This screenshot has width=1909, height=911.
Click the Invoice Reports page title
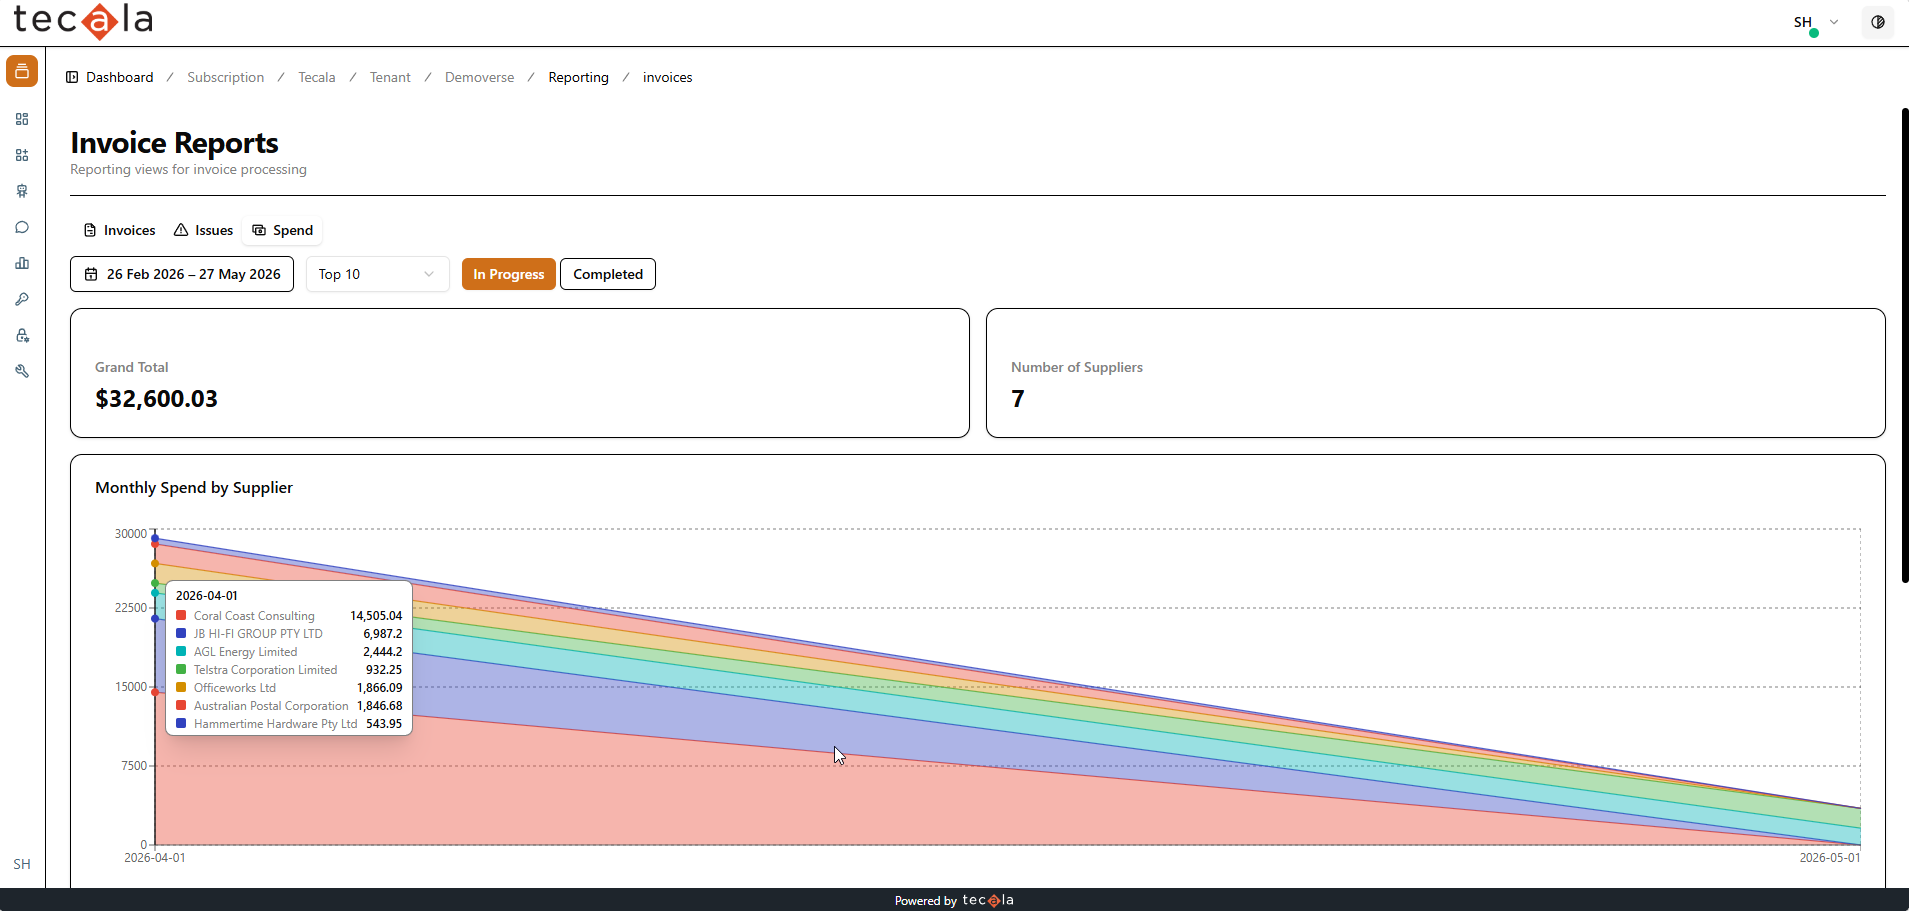[174, 143]
